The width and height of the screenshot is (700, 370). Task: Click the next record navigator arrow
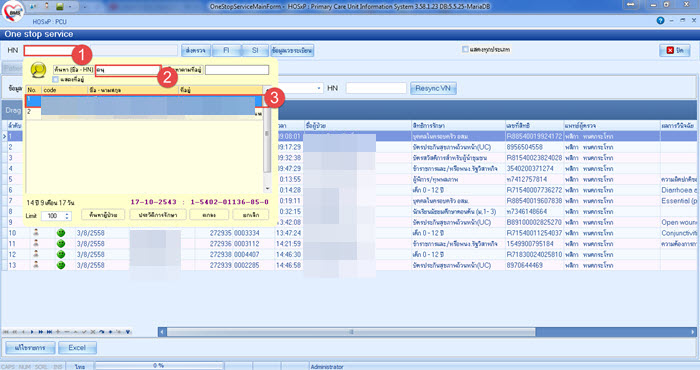point(32,332)
